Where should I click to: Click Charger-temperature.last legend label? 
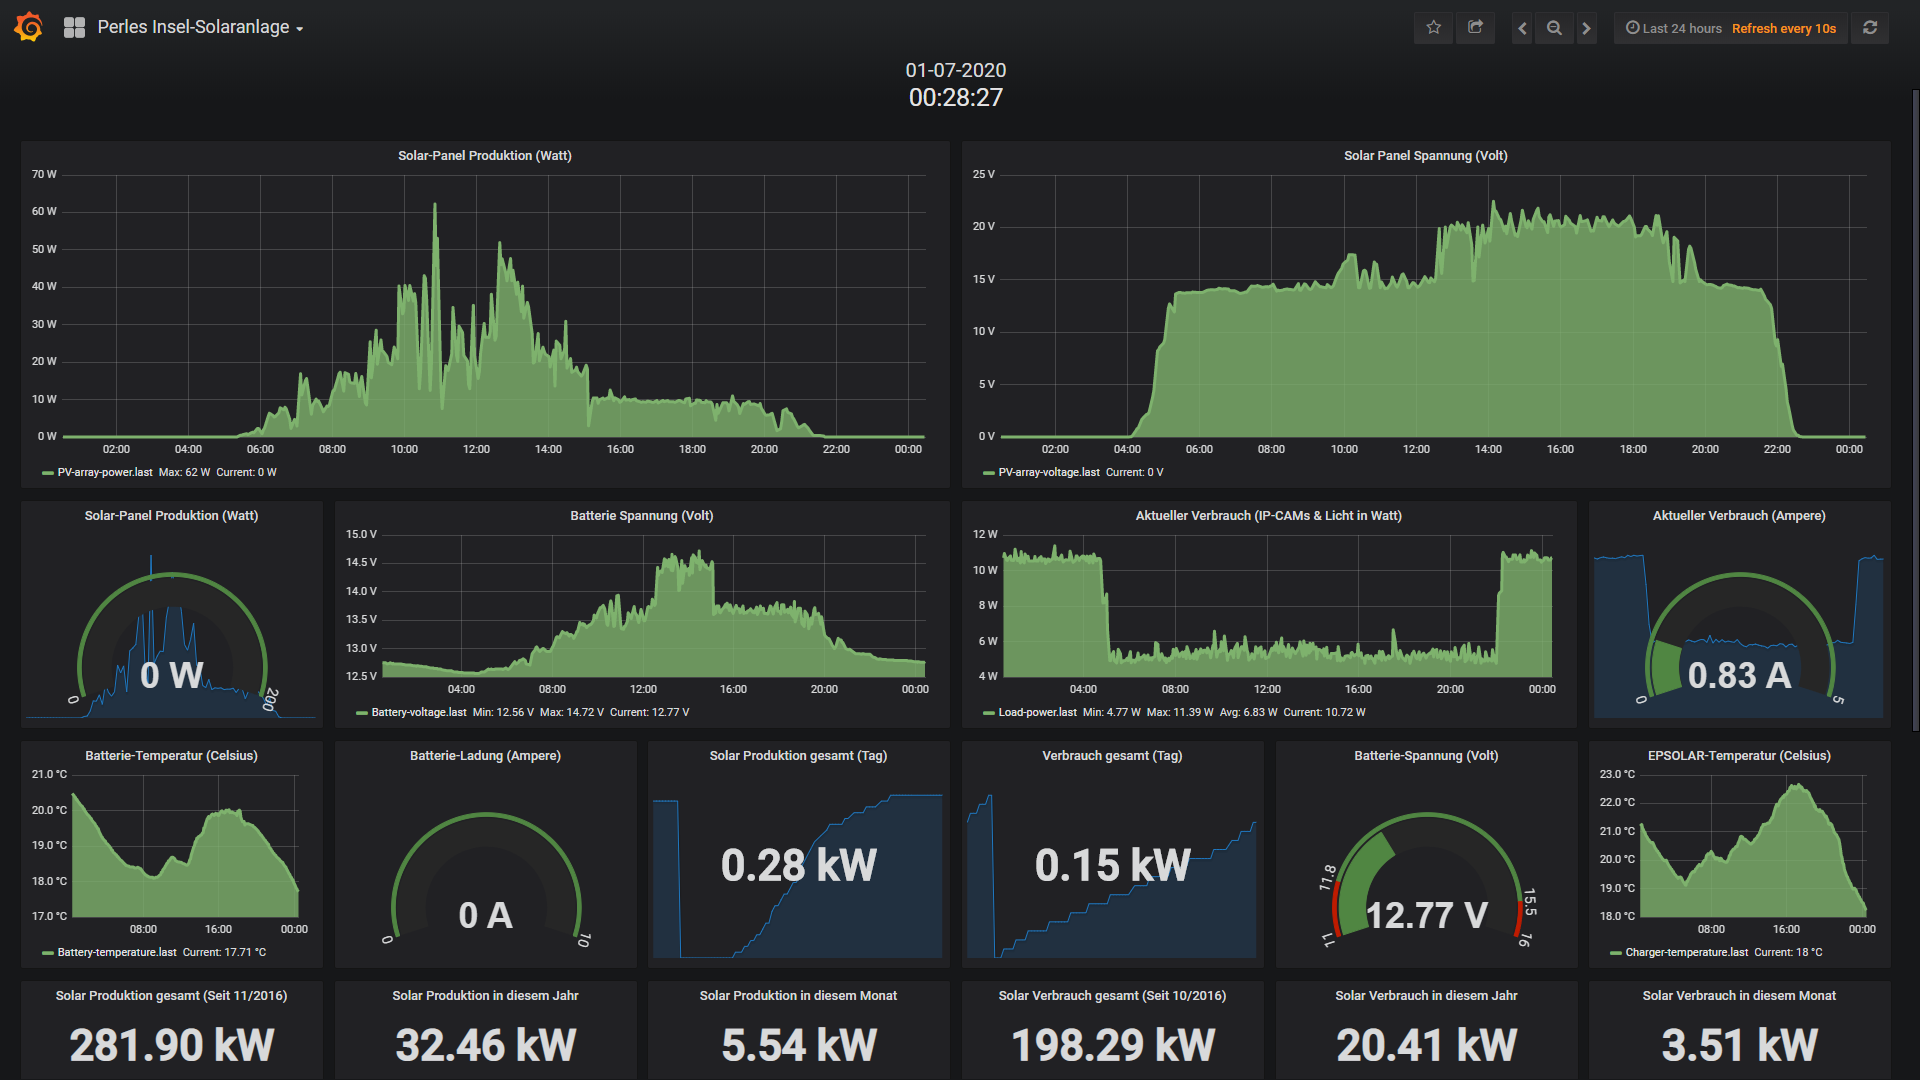click(1686, 952)
